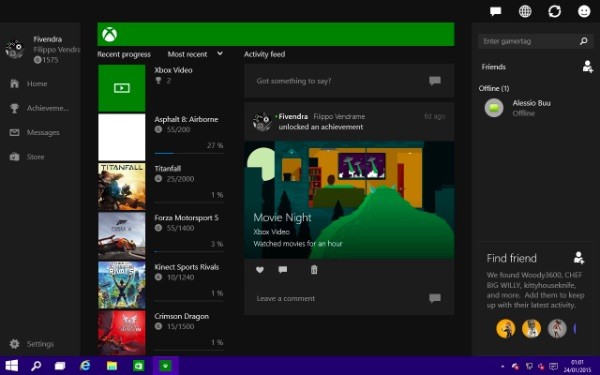The width and height of the screenshot is (600, 375).
Task: Open Internet Explorer from taskbar
Action: 85,366
